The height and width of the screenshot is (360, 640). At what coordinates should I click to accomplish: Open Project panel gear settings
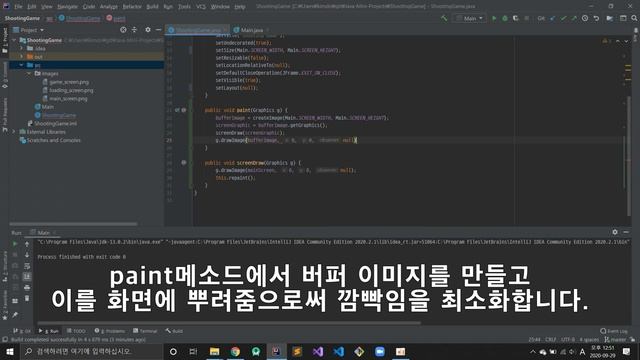tap(148, 30)
